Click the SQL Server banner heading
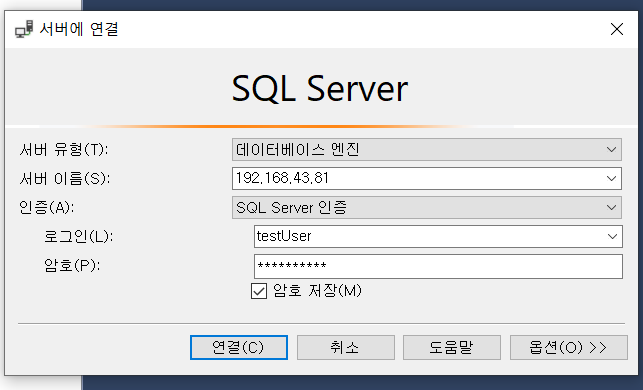This screenshot has height=390, width=643. click(320, 89)
